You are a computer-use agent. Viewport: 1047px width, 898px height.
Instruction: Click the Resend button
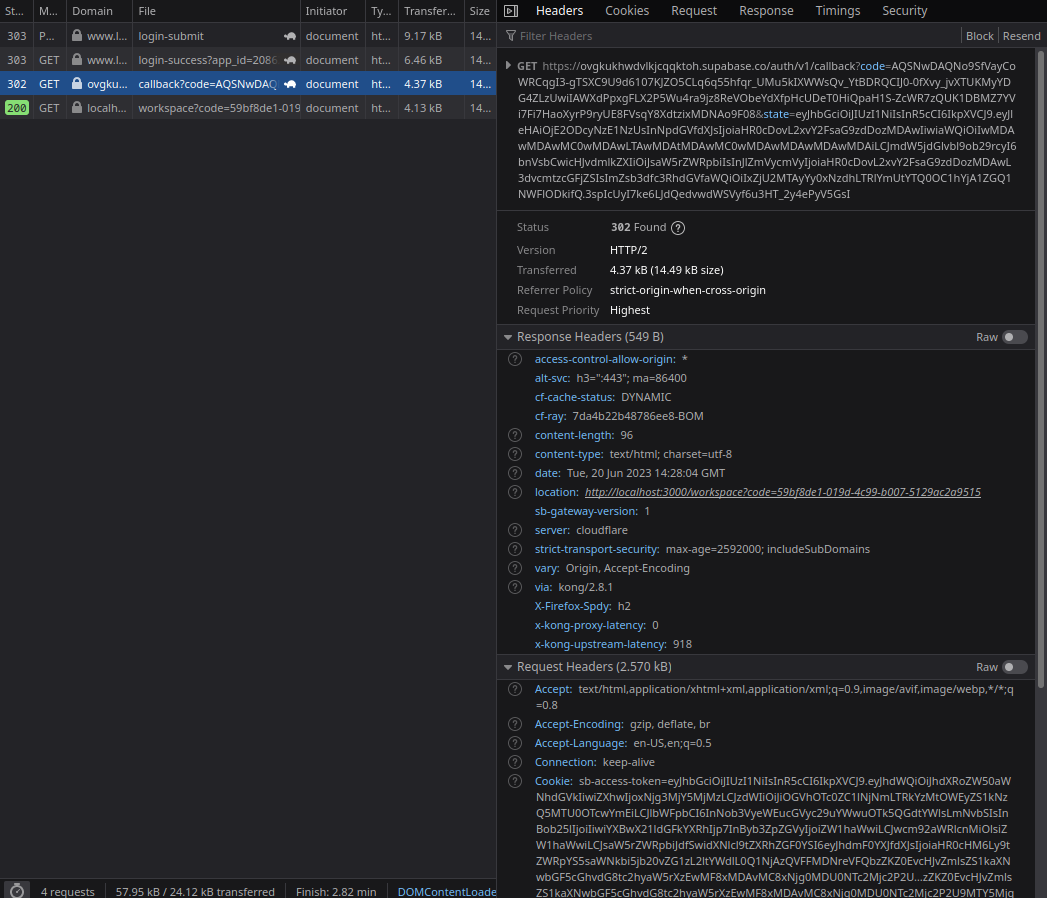click(x=1021, y=35)
